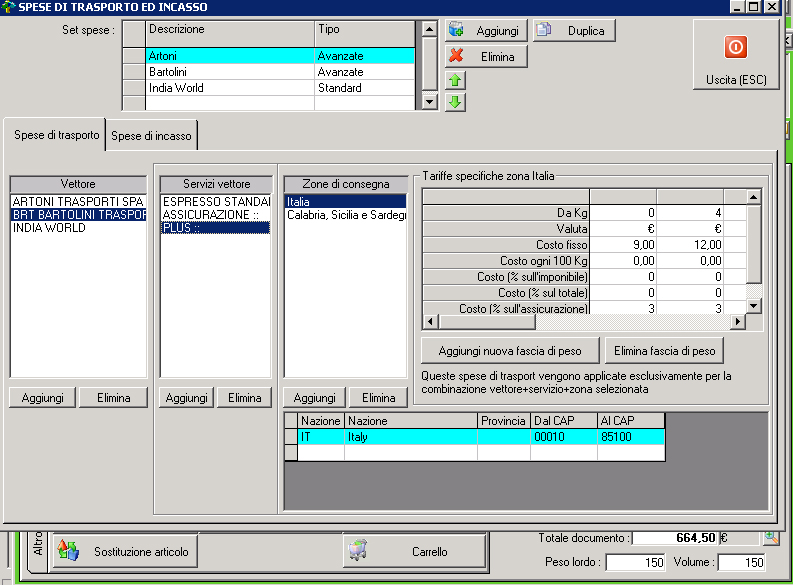Move the selected set up with green arrow
This screenshot has height=585, width=793.
(456, 81)
